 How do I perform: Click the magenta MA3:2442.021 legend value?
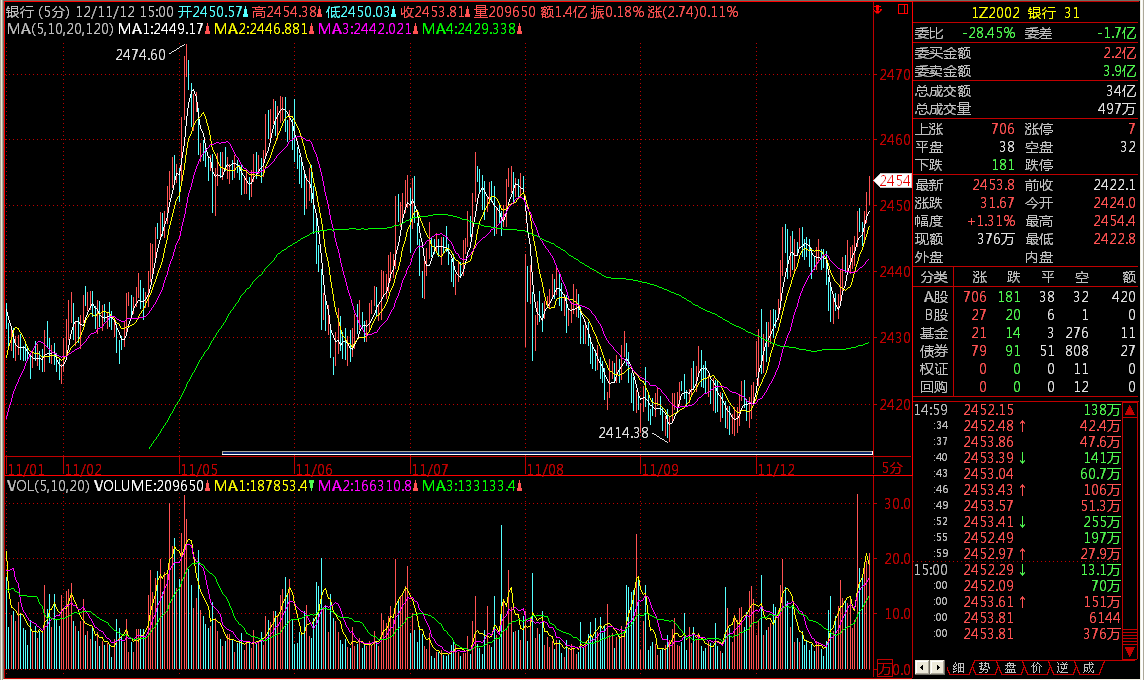point(365,29)
